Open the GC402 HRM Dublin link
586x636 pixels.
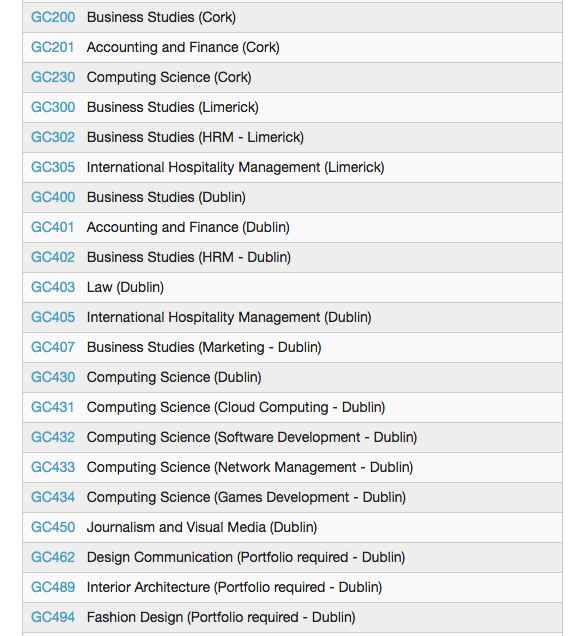click(x=53, y=258)
